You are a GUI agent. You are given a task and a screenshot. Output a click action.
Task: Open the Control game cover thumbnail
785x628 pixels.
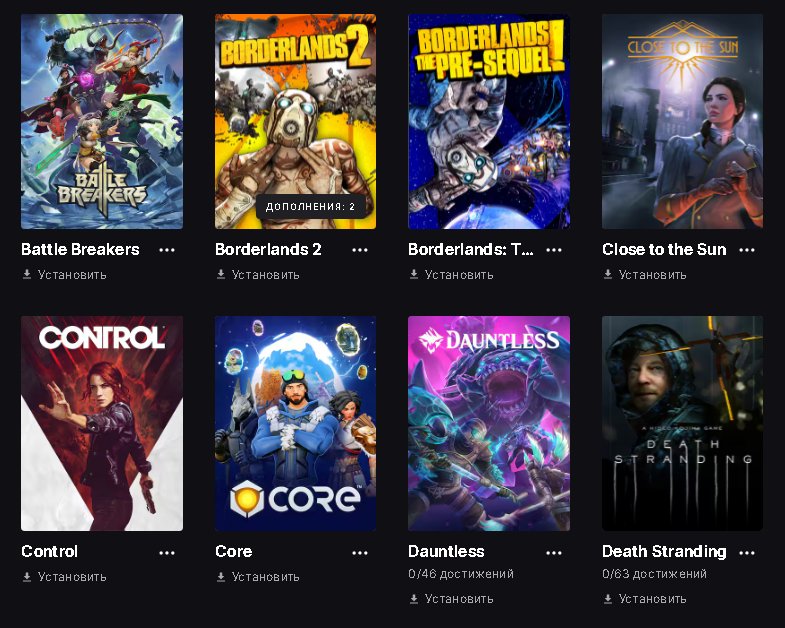pyautogui.click(x=102, y=423)
